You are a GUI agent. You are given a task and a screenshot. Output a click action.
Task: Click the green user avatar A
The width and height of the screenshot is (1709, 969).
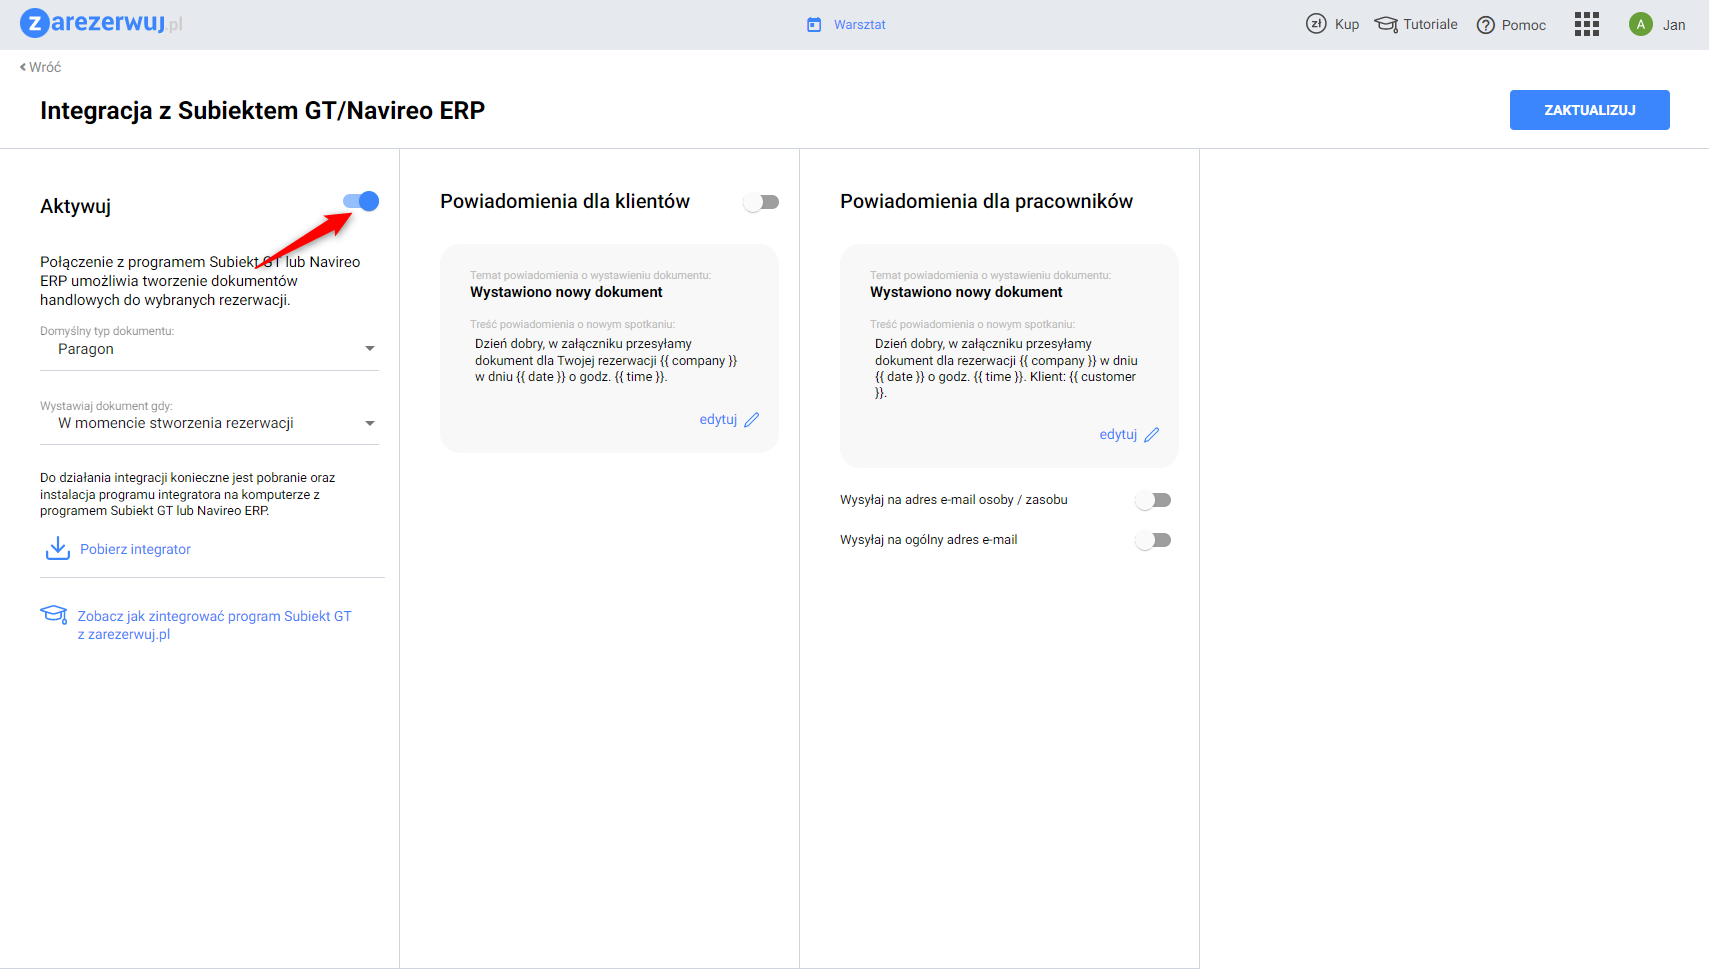(1640, 24)
